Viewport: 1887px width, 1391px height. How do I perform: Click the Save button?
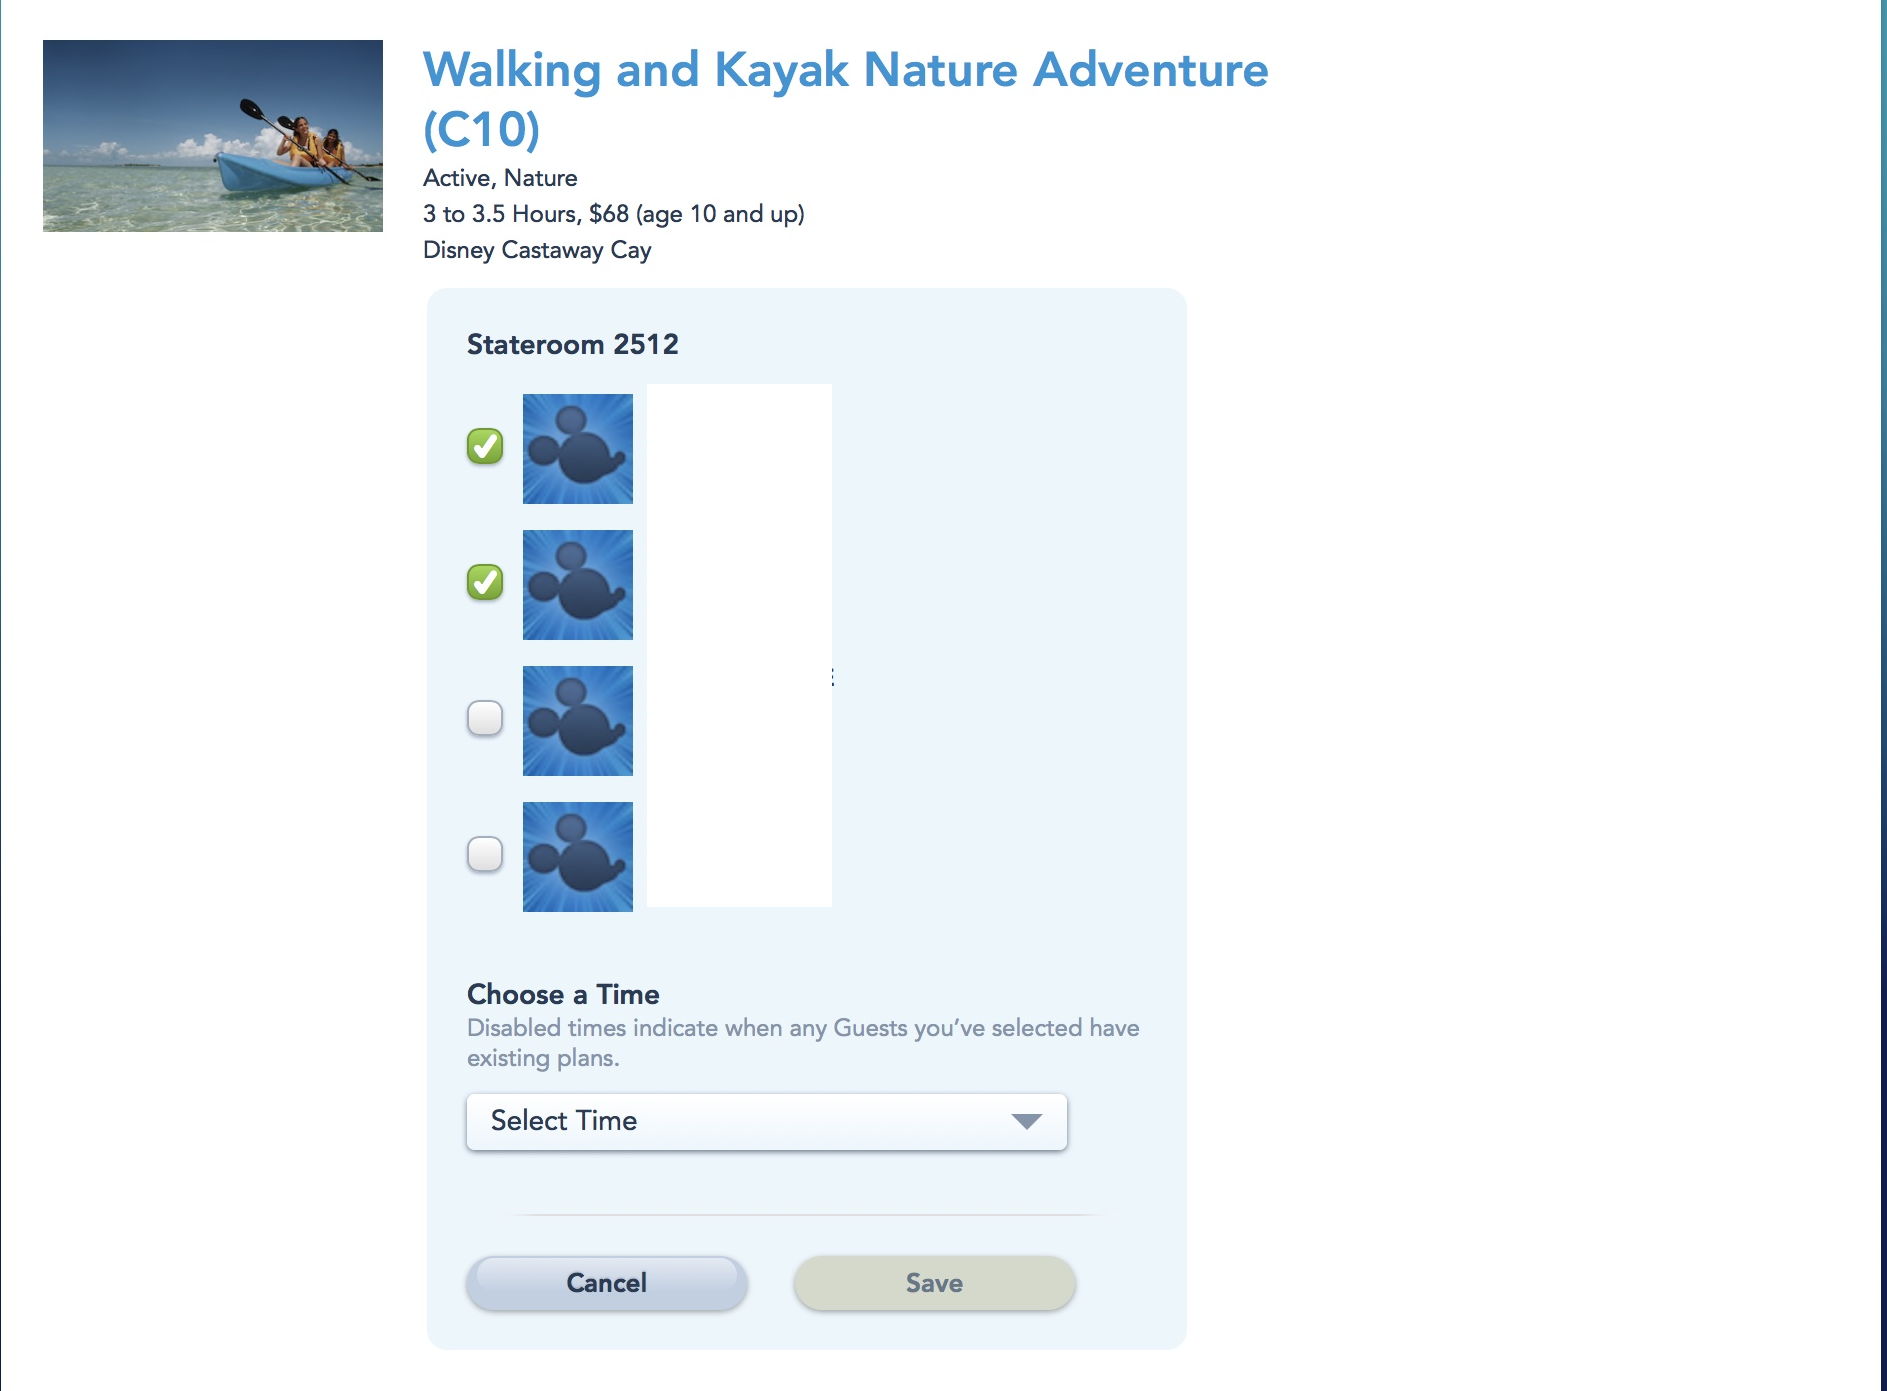tap(934, 1283)
